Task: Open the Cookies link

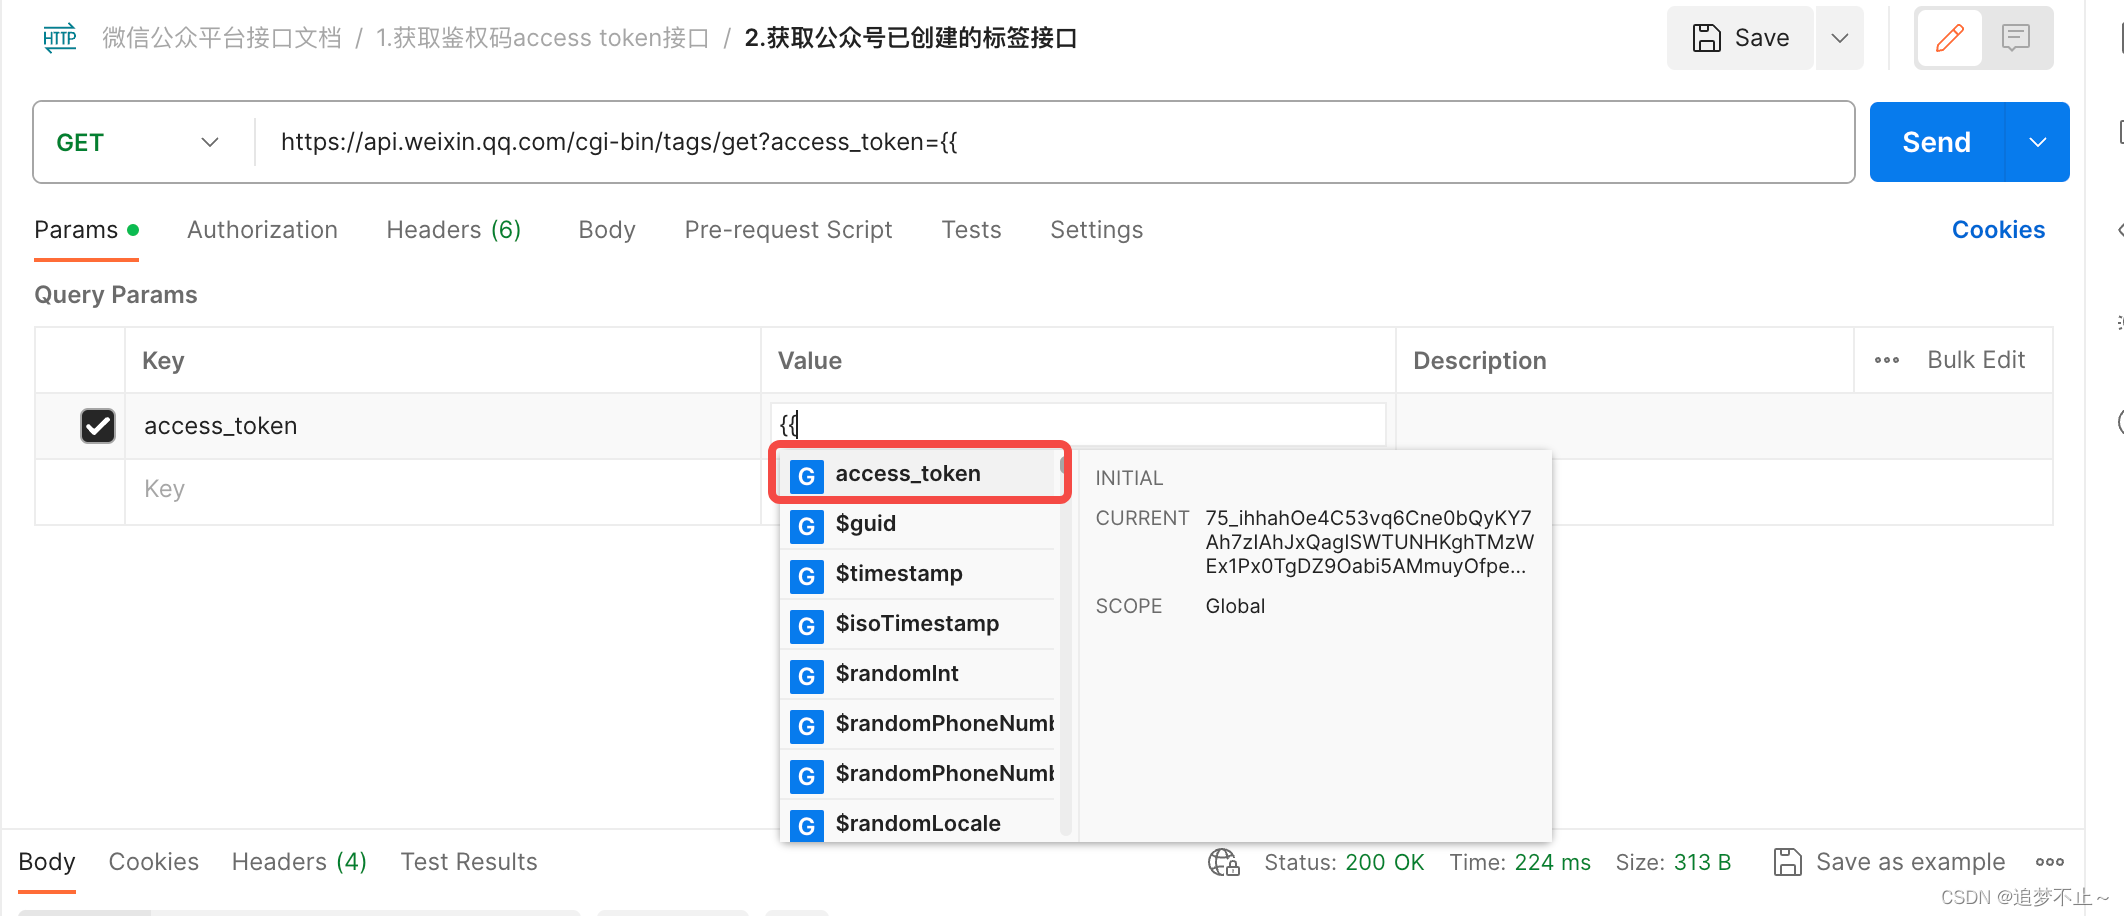Action: tap(1998, 230)
